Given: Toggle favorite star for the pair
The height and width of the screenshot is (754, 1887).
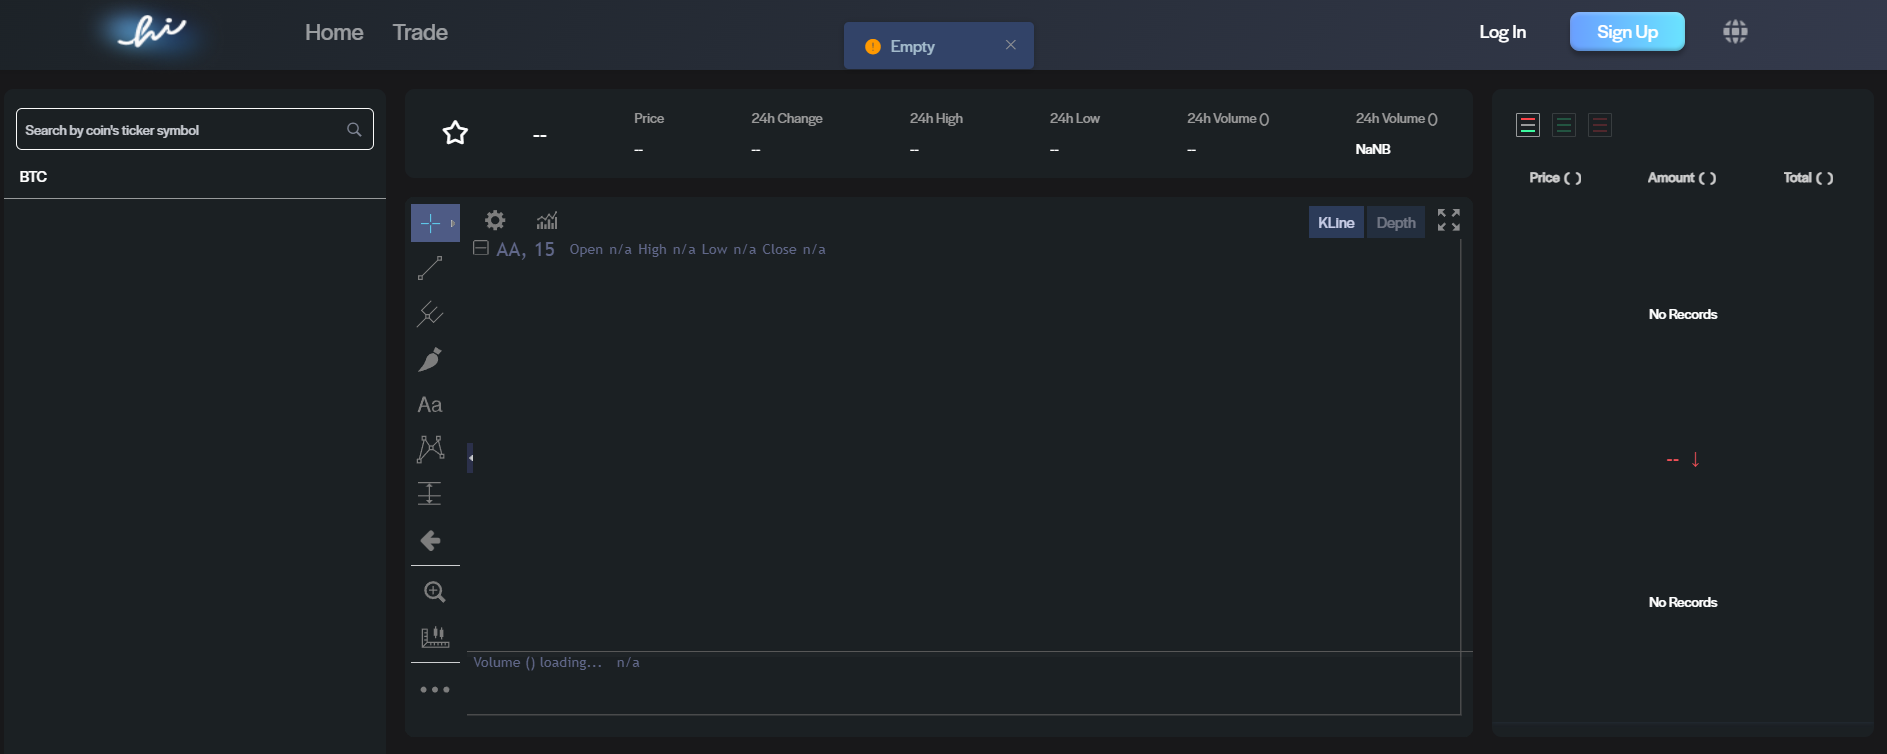Looking at the screenshot, I should (x=455, y=133).
